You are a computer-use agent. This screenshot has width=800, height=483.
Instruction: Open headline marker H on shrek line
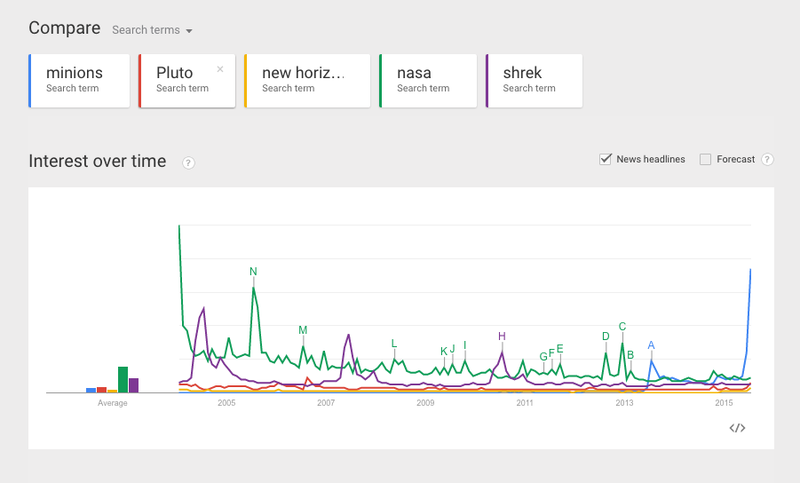click(502, 336)
